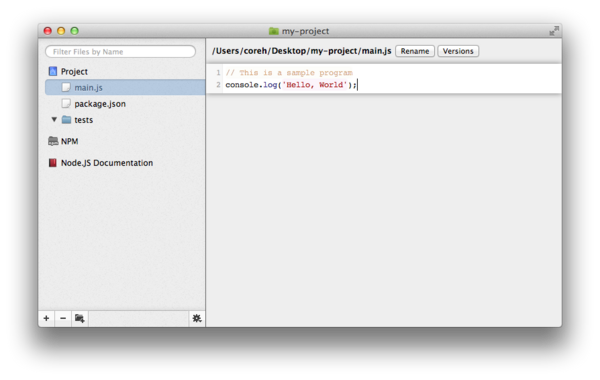This screenshot has width=600, height=380.
Task: Open the Node.JS Documentation section
Action: (107, 163)
